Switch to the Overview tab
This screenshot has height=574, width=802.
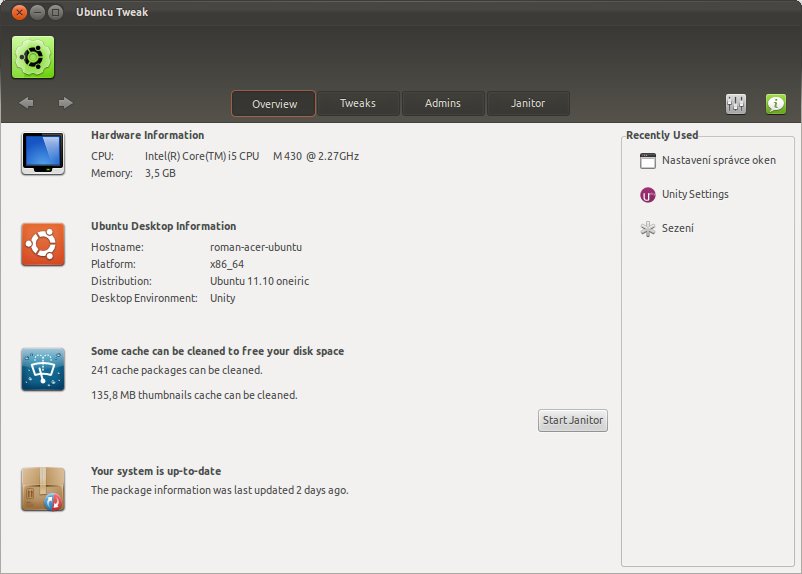pyautogui.click(x=274, y=103)
